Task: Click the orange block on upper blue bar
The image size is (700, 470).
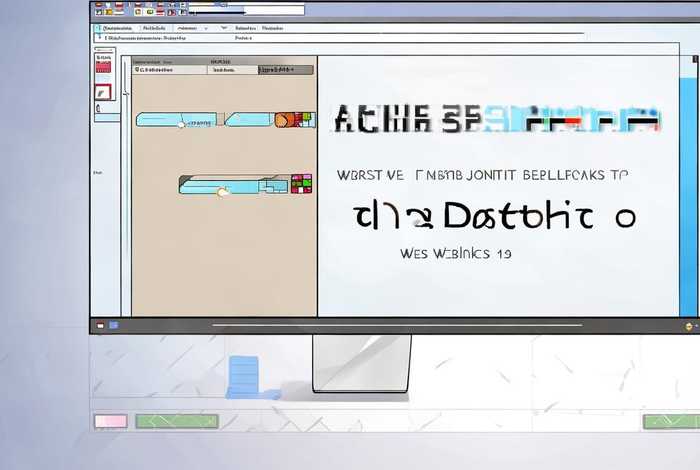Action: coord(284,120)
